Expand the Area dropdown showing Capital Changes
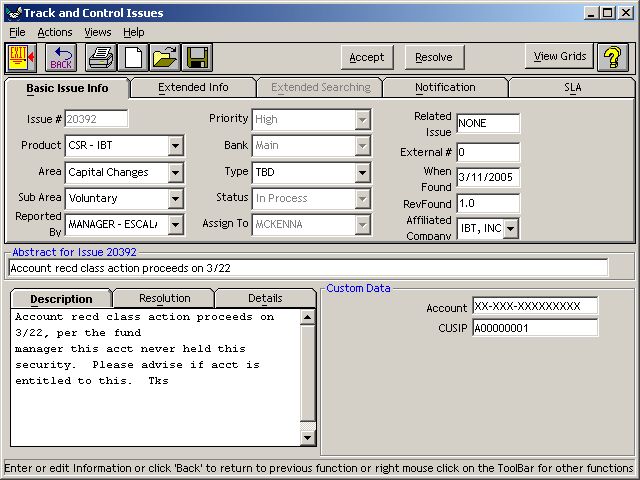This screenshot has height=480, width=640. [x=175, y=172]
